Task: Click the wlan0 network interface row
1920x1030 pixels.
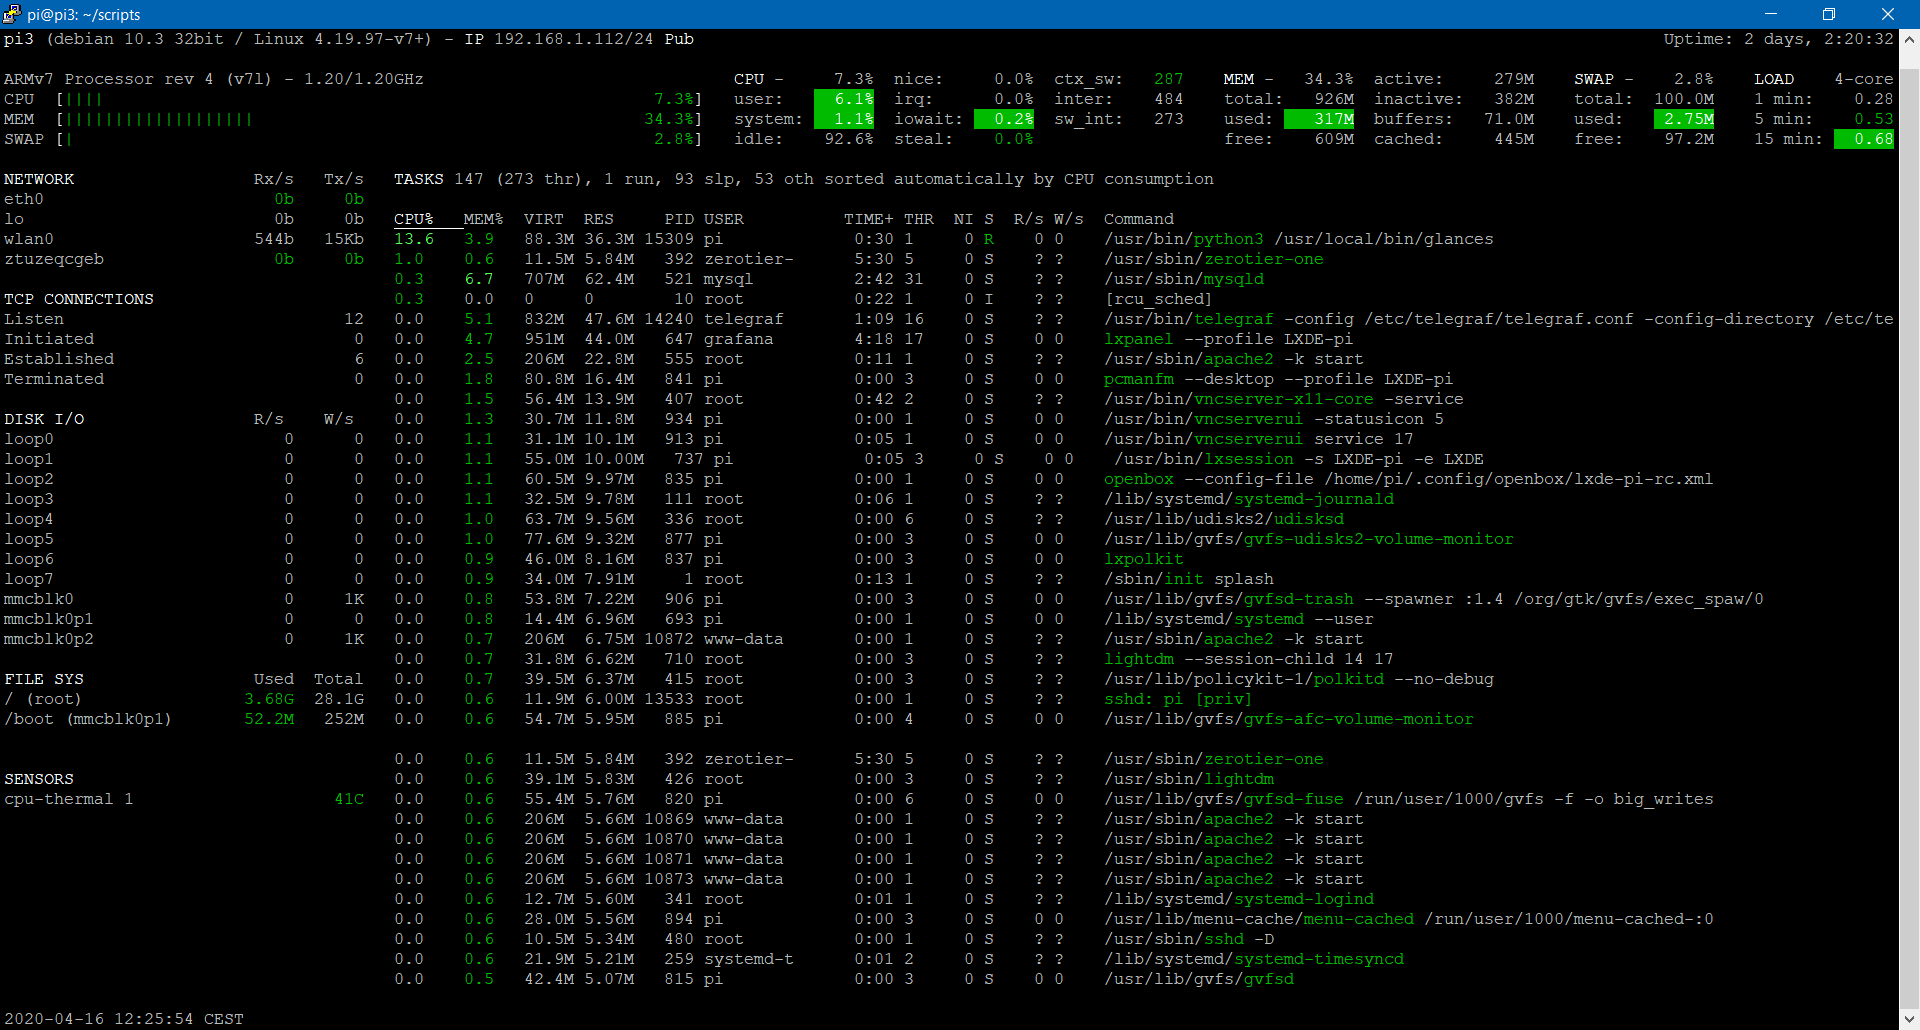Action: (30, 238)
